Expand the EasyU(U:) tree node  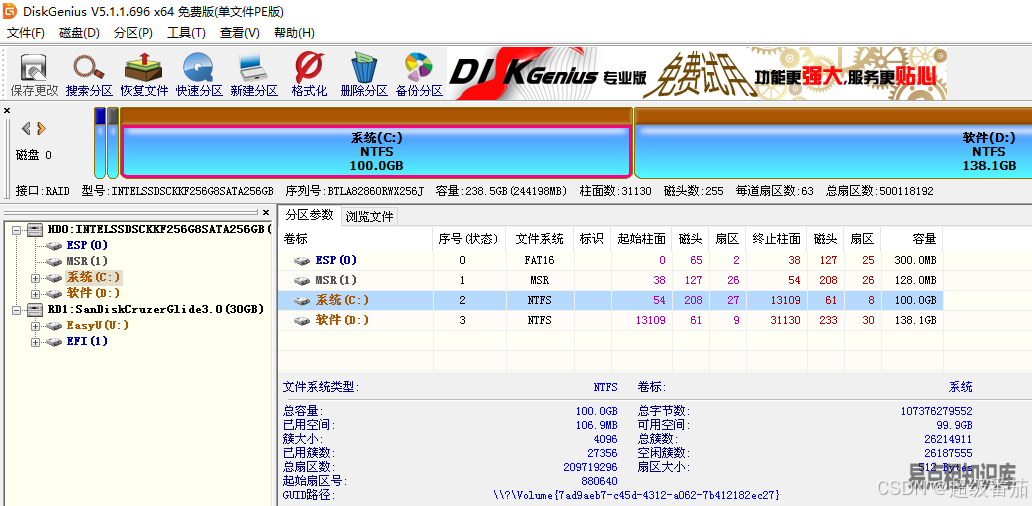click(x=36, y=326)
